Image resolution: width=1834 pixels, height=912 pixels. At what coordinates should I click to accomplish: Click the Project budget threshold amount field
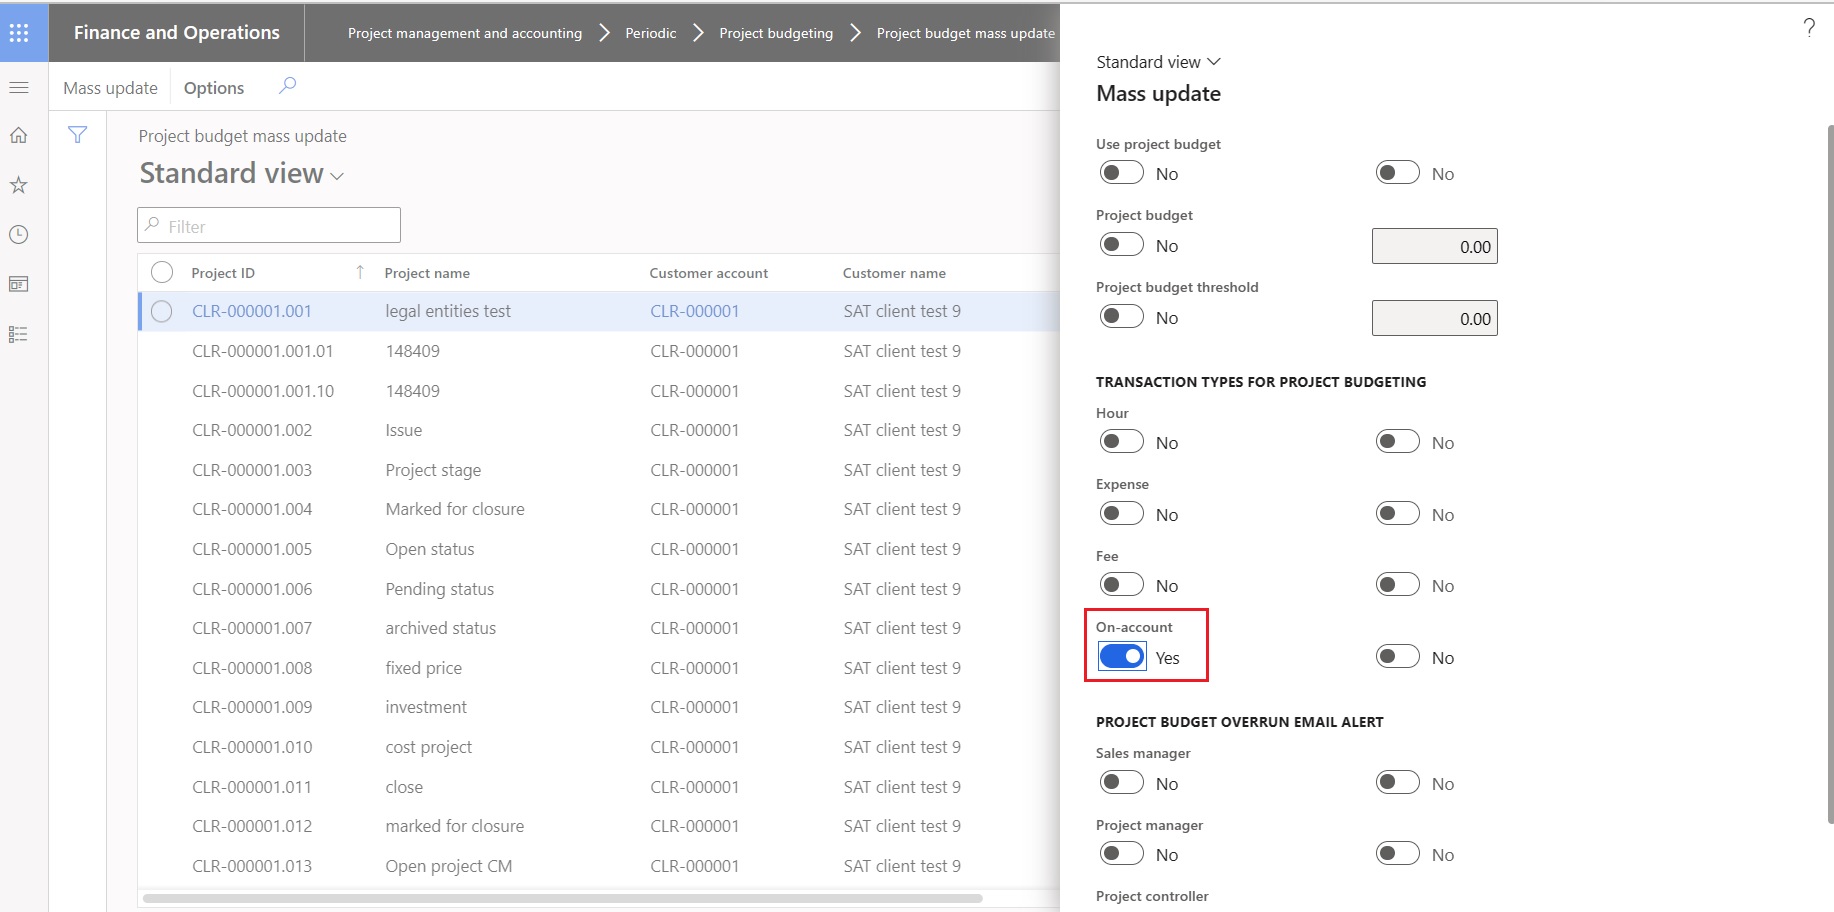point(1435,318)
